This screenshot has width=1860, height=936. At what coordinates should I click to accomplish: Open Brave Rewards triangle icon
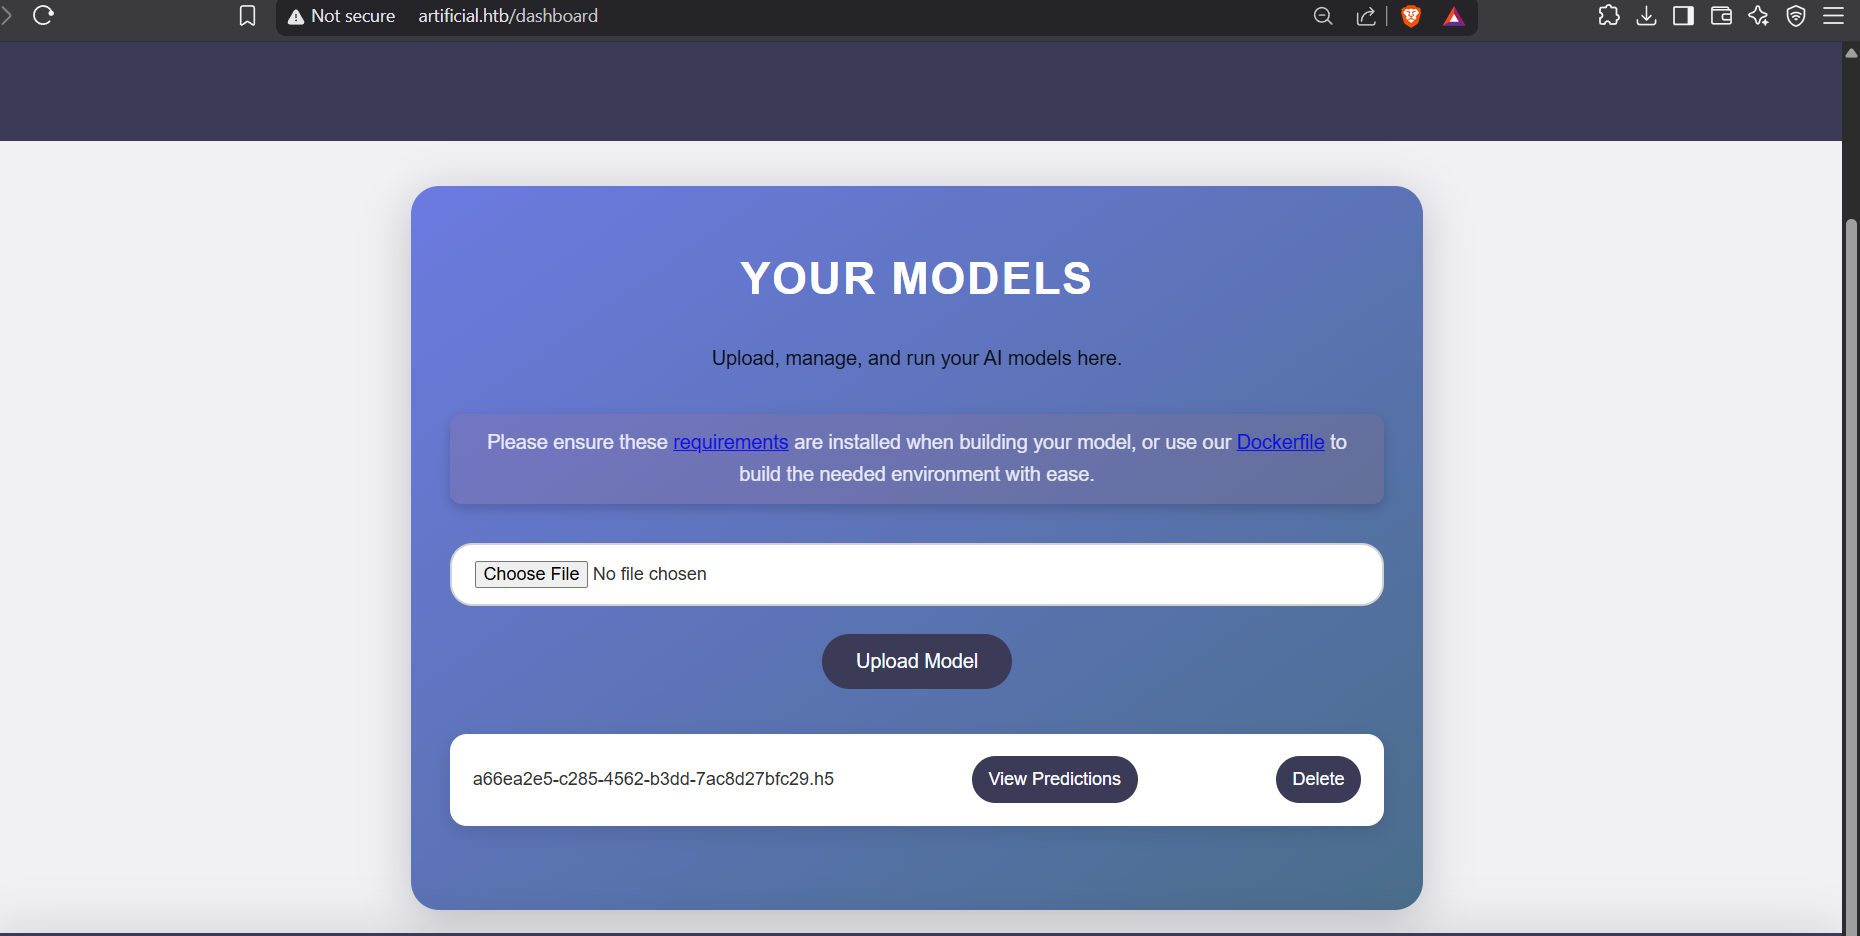[1454, 16]
